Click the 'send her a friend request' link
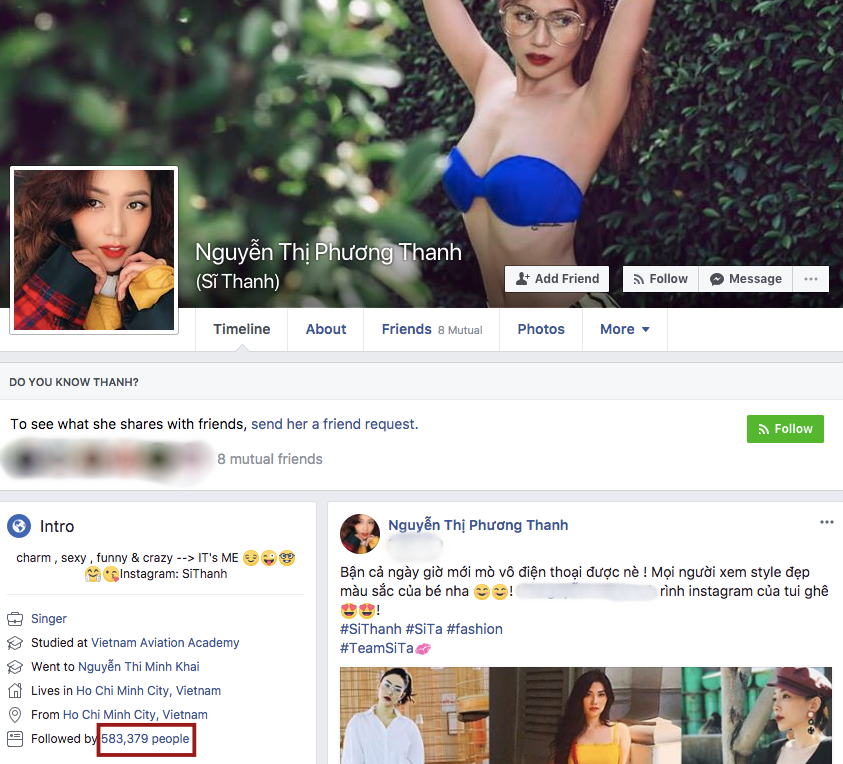Image resolution: width=843 pixels, height=764 pixels. (334, 424)
